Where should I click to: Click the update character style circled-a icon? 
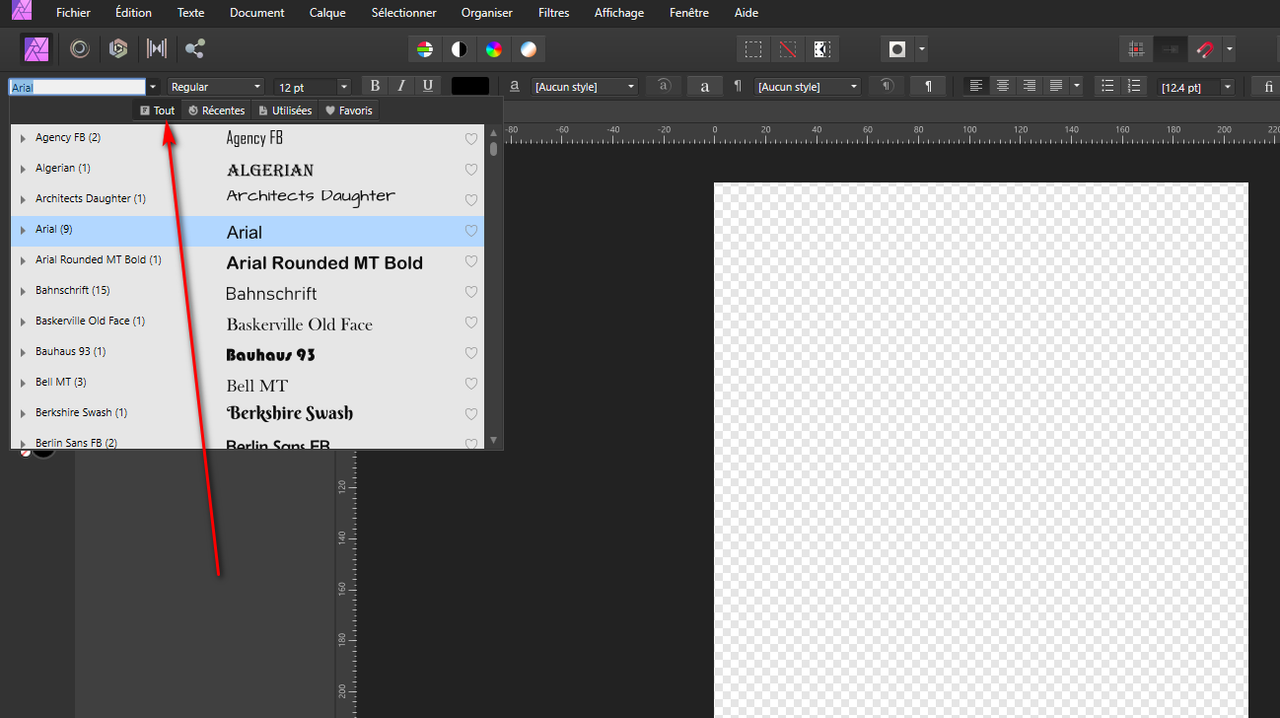tap(663, 86)
